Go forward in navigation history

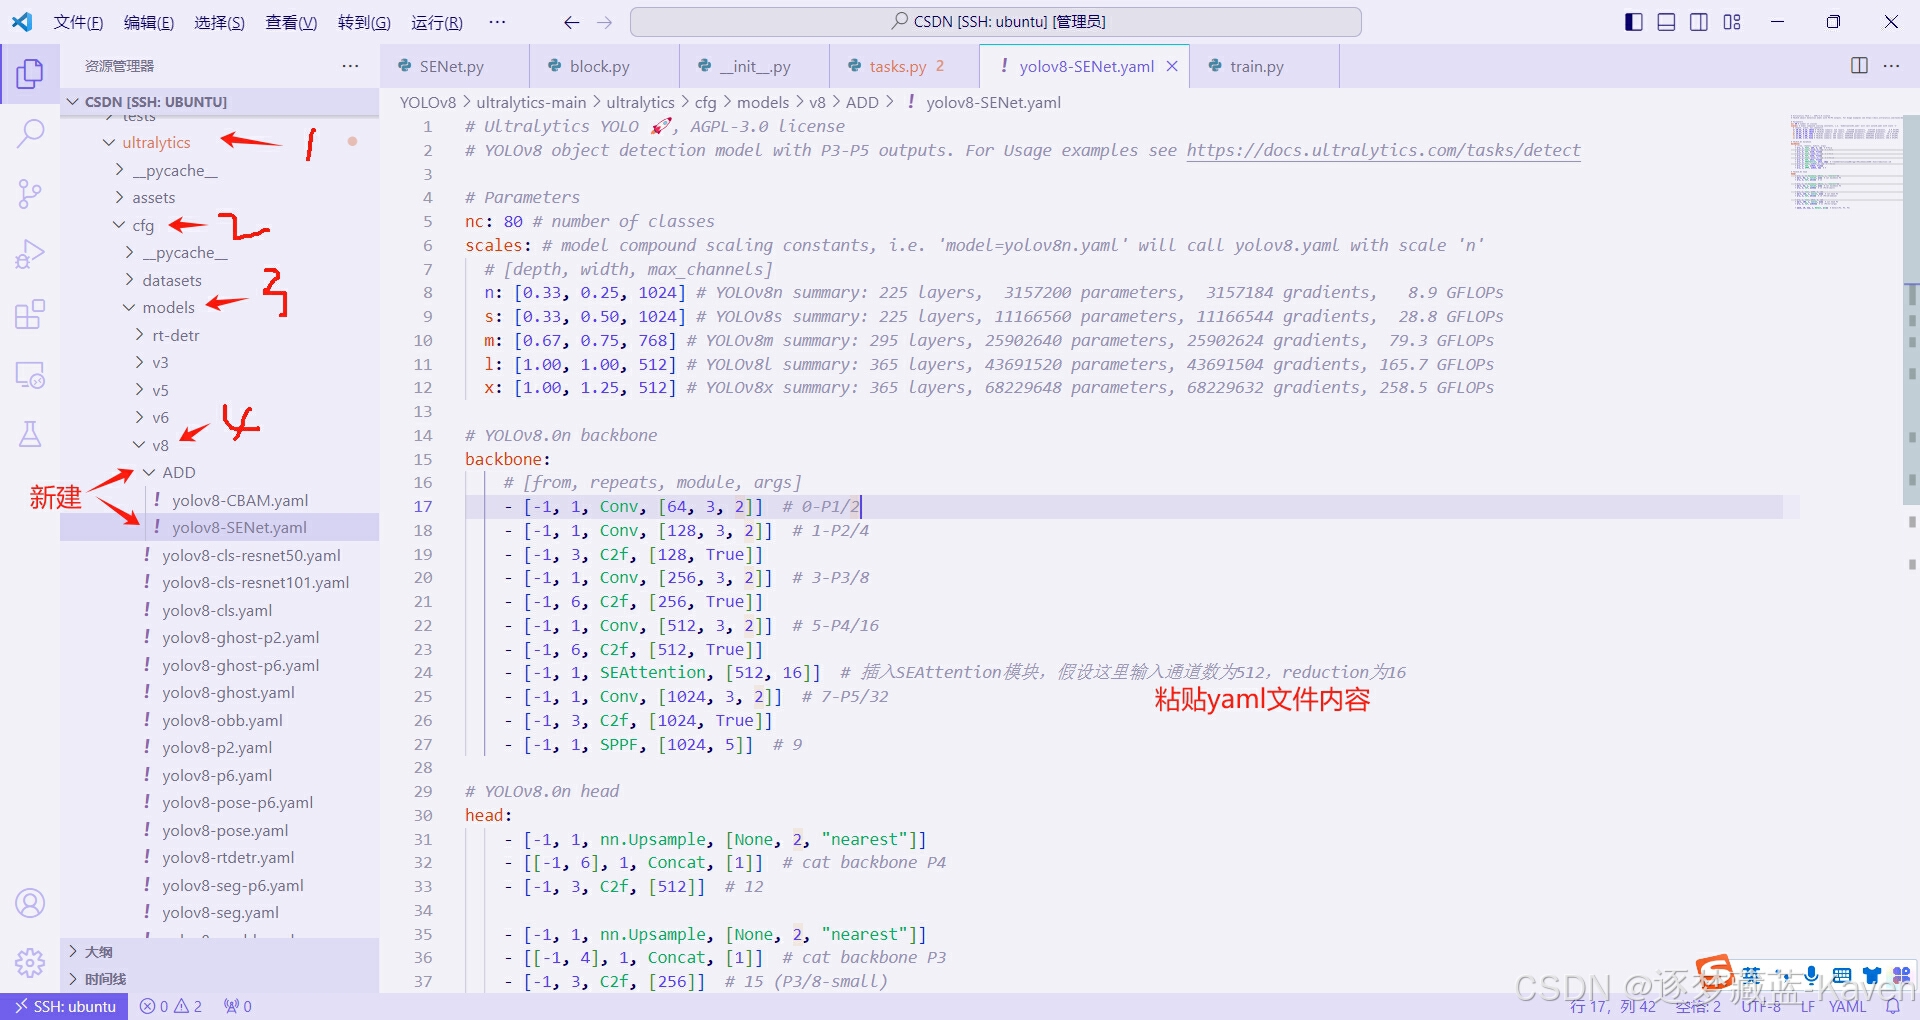[x=605, y=22]
